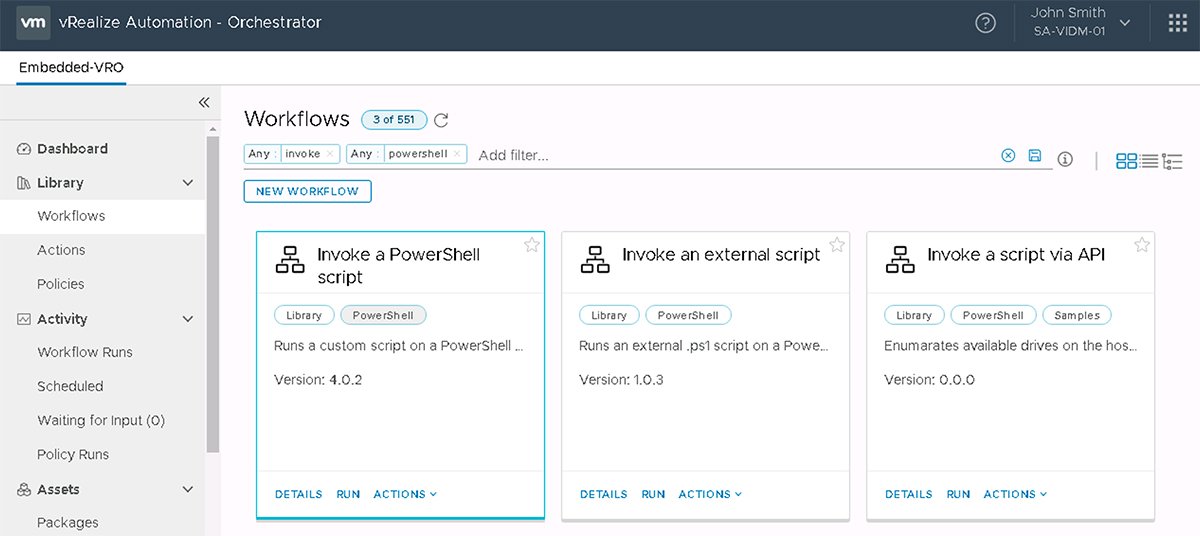Viewport: 1200px width, 536px height.
Task: Open the John Smith user menu
Action: coord(1082,22)
